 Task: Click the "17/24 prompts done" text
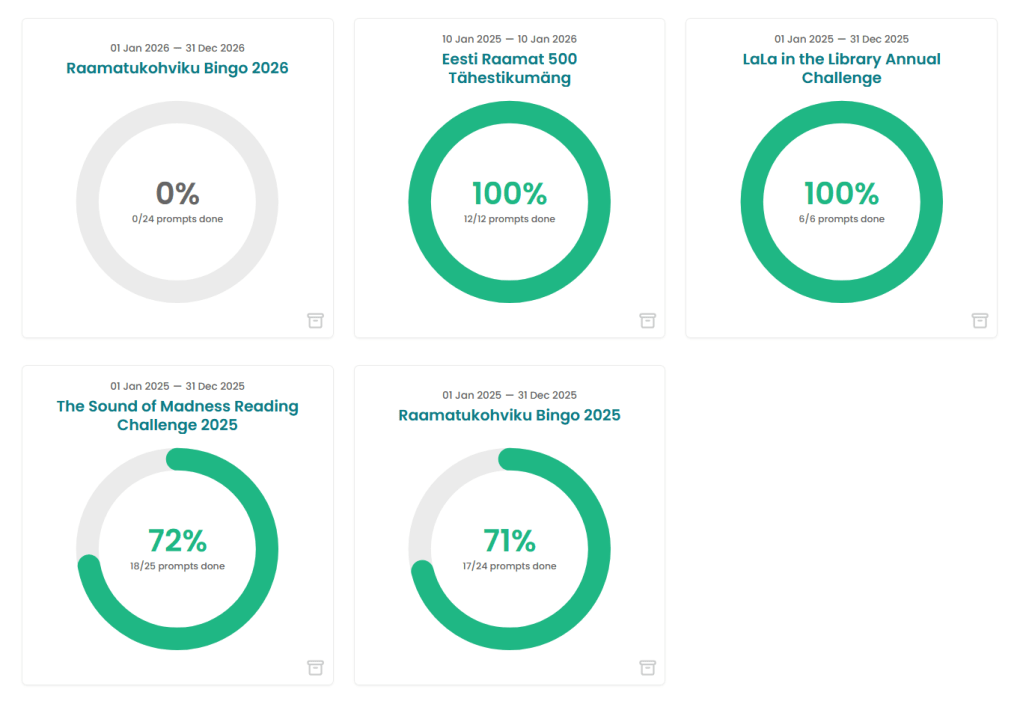pyautogui.click(x=509, y=566)
